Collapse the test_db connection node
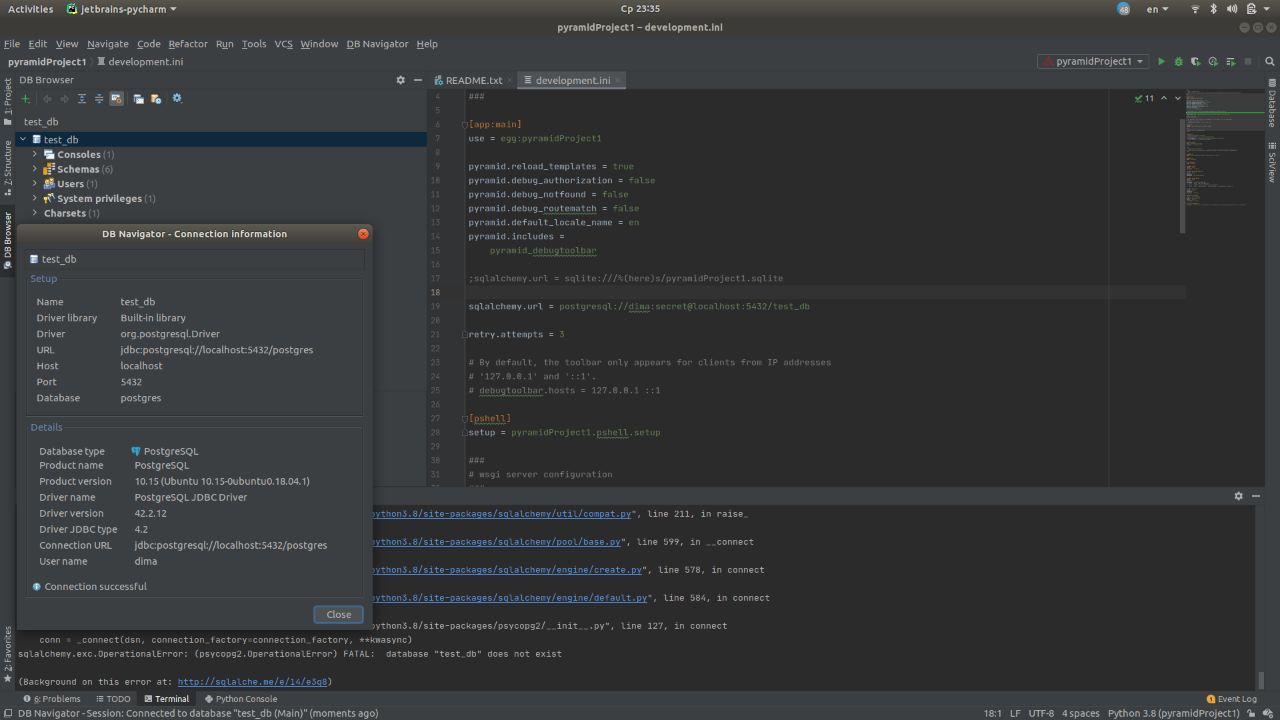Screen dimensions: 1280x720 23,140
